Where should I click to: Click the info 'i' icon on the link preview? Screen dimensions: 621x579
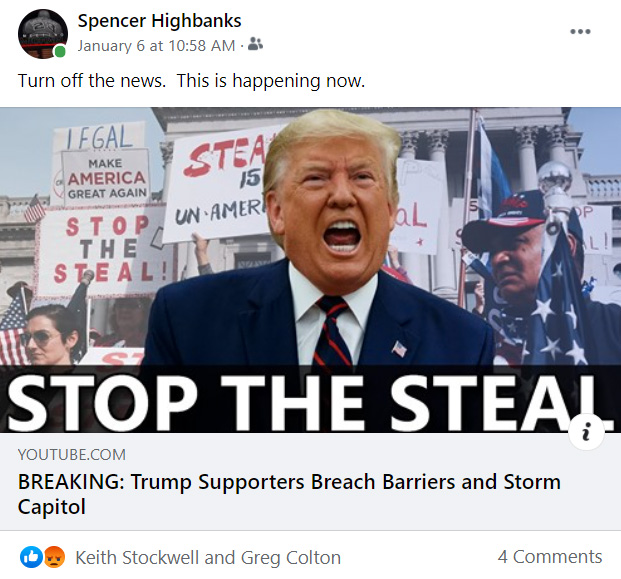(587, 432)
